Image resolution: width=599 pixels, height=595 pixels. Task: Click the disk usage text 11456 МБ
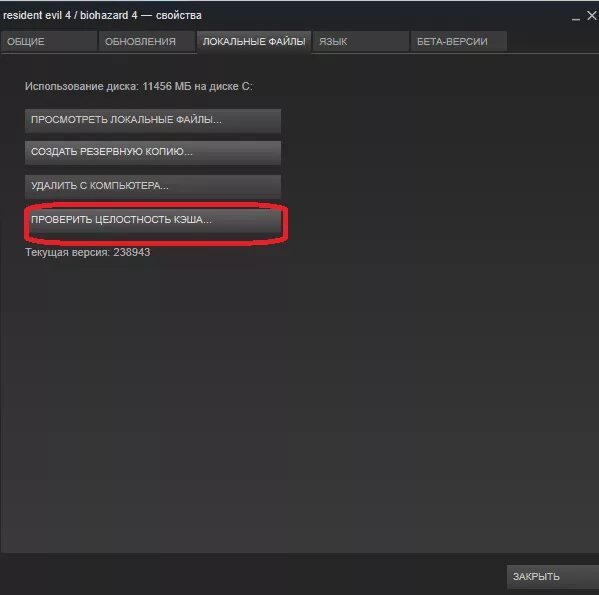coord(167,86)
